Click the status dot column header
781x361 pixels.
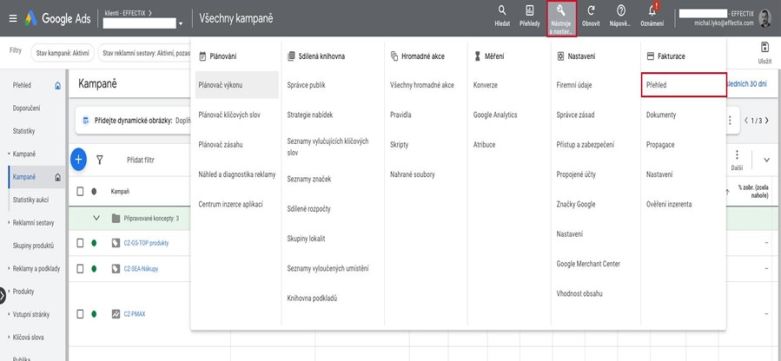click(94, 191)
